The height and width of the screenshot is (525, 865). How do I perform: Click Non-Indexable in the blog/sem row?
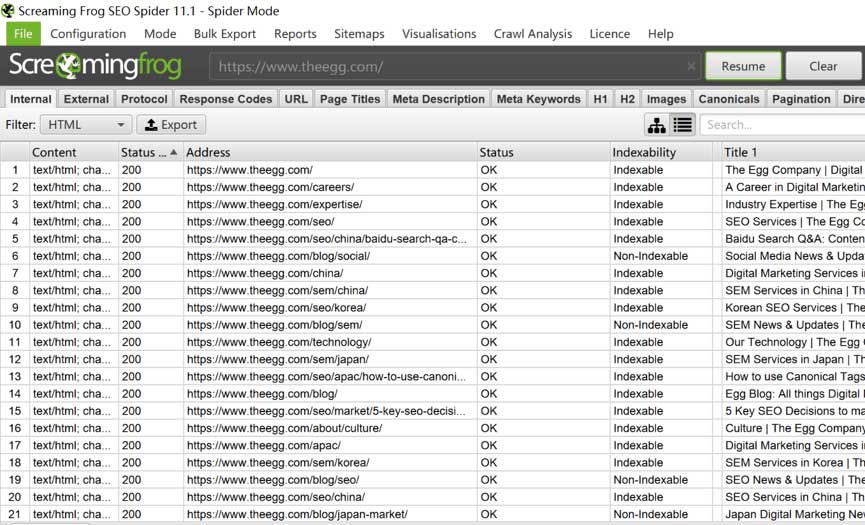[x=650, y=325]
